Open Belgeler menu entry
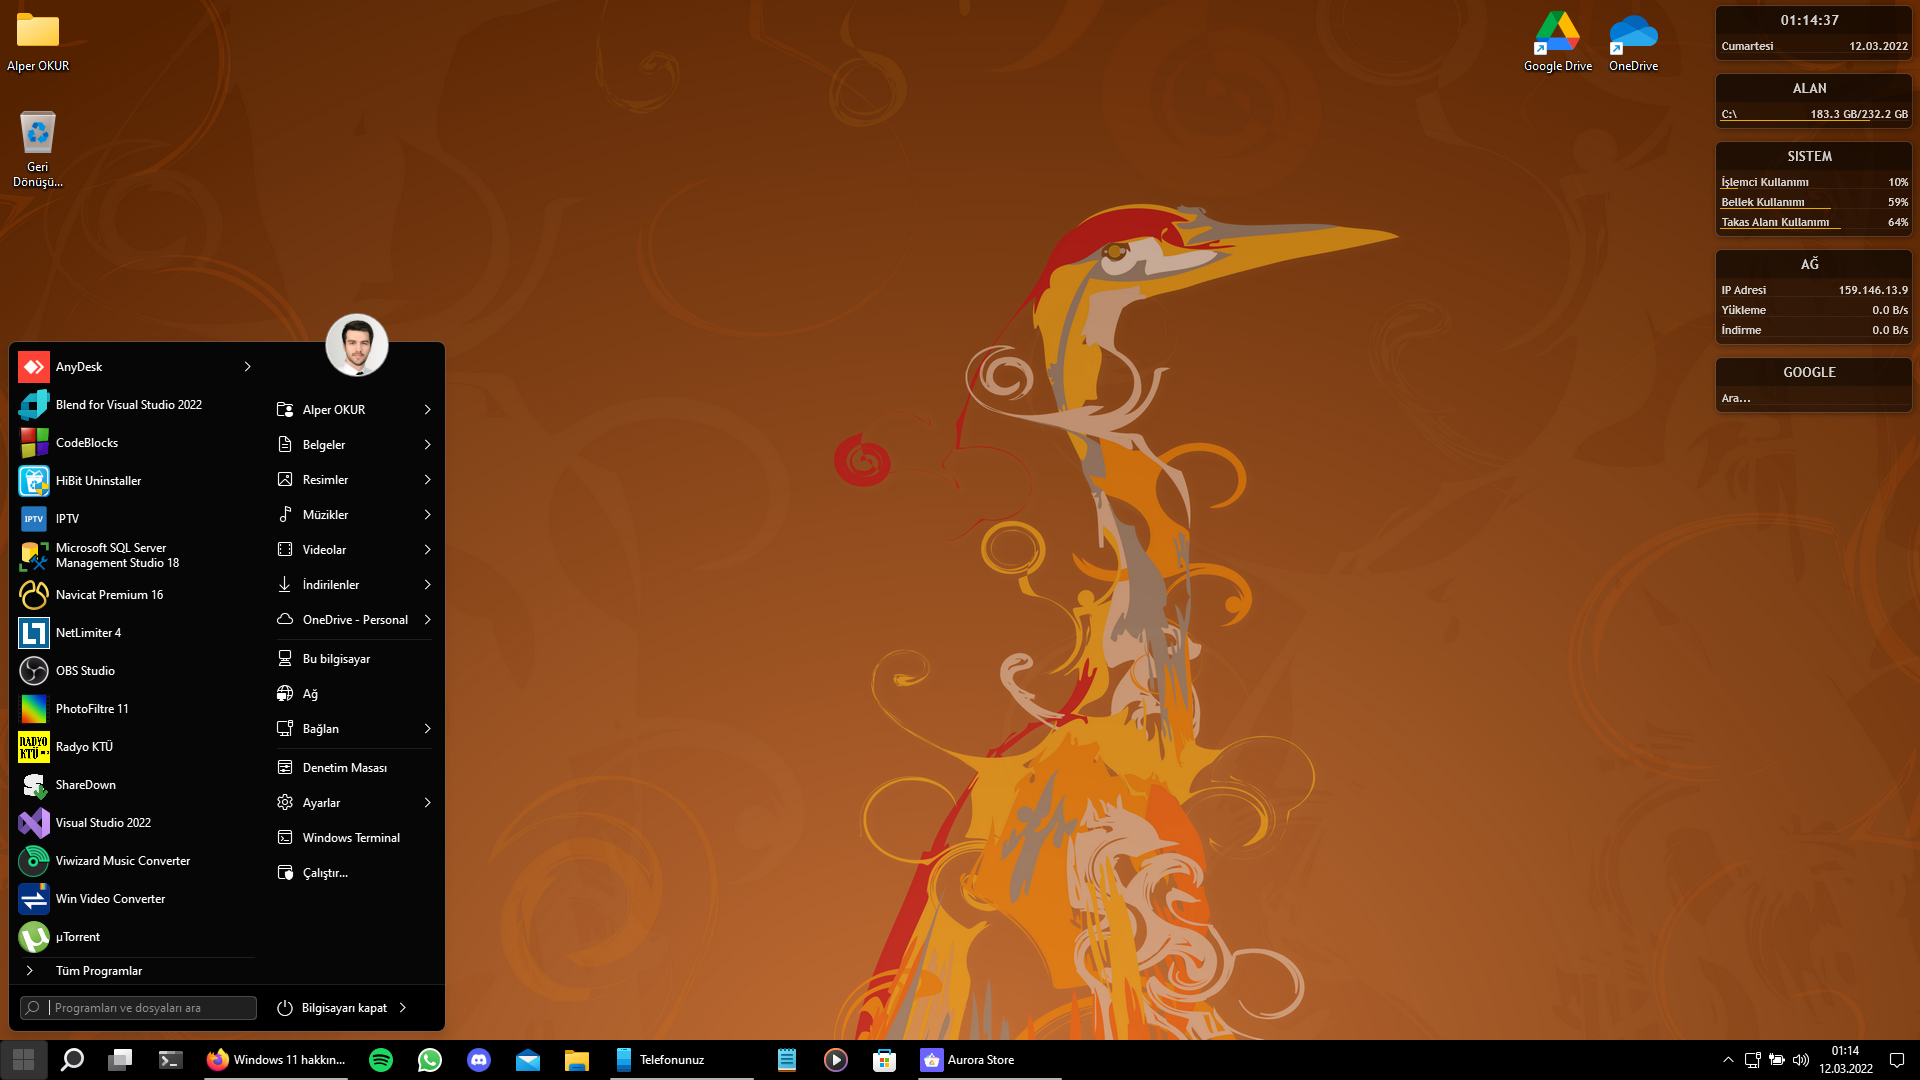This screenshot has width=1920, height=1080. click(x=324, y=445)
